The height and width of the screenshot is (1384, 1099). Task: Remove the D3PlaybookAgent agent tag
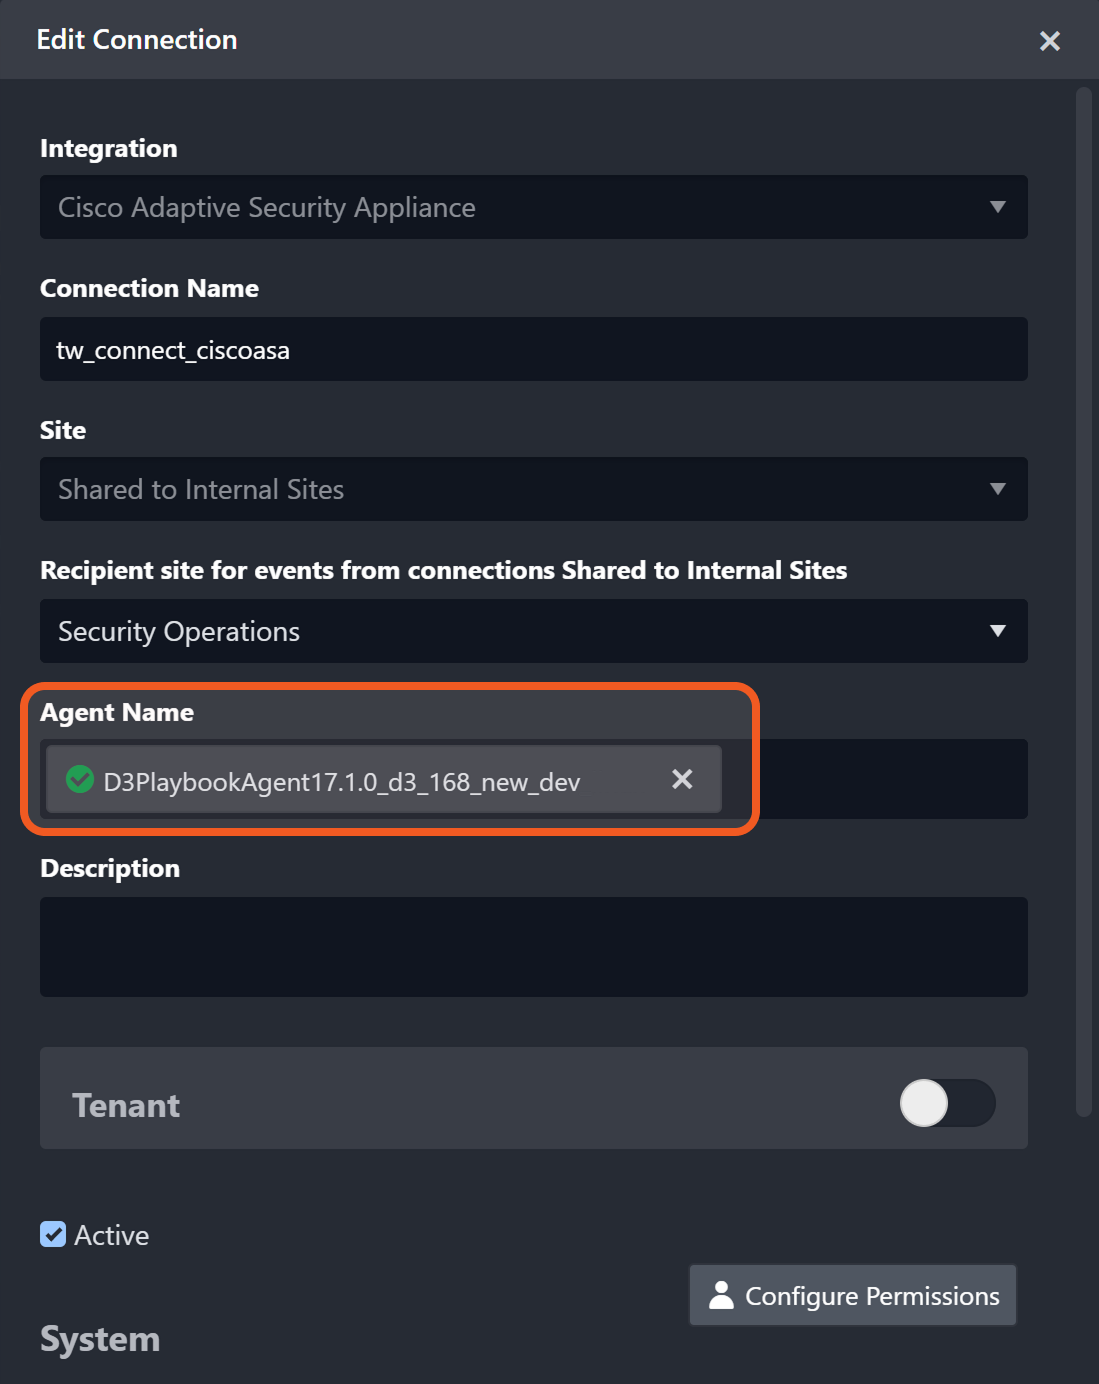(682, 779)
